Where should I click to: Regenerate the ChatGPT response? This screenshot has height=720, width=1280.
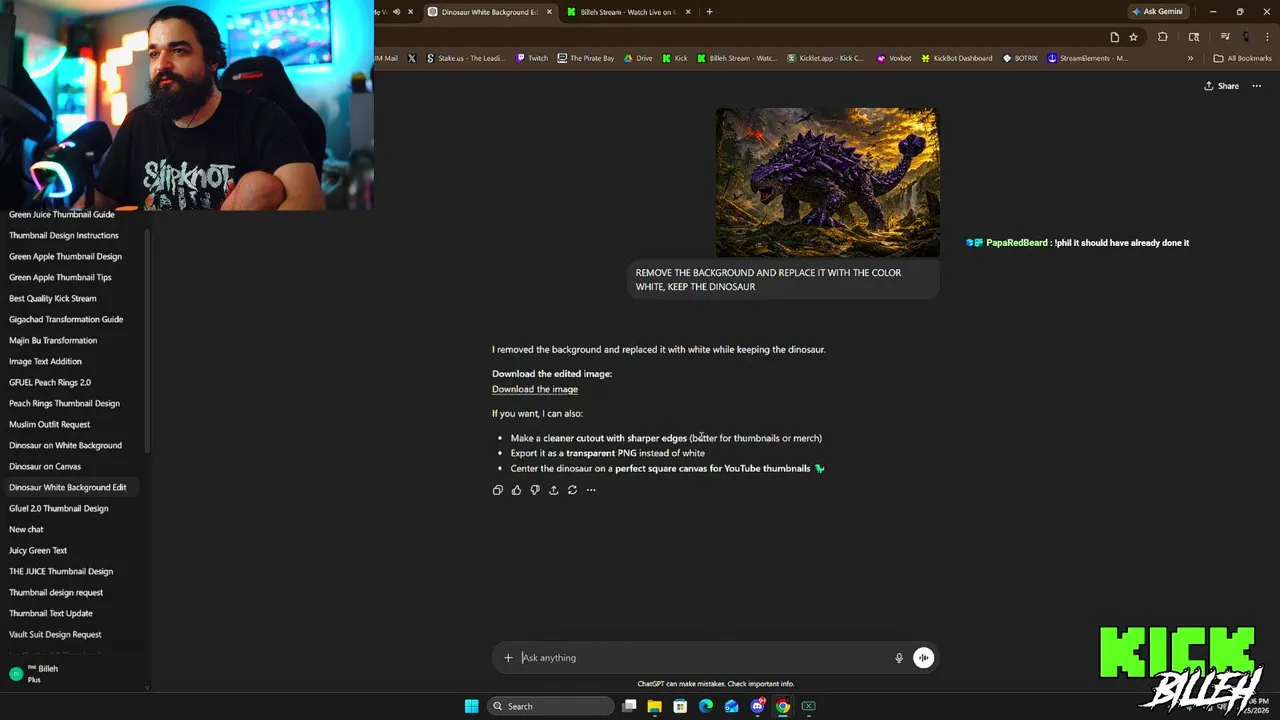tap(572, 490)
